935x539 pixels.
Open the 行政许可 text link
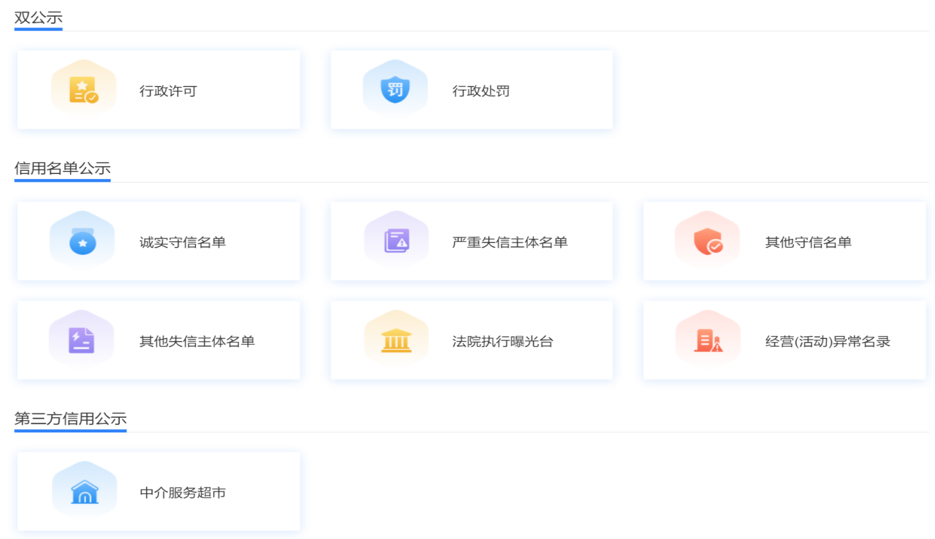pos(168,91)
